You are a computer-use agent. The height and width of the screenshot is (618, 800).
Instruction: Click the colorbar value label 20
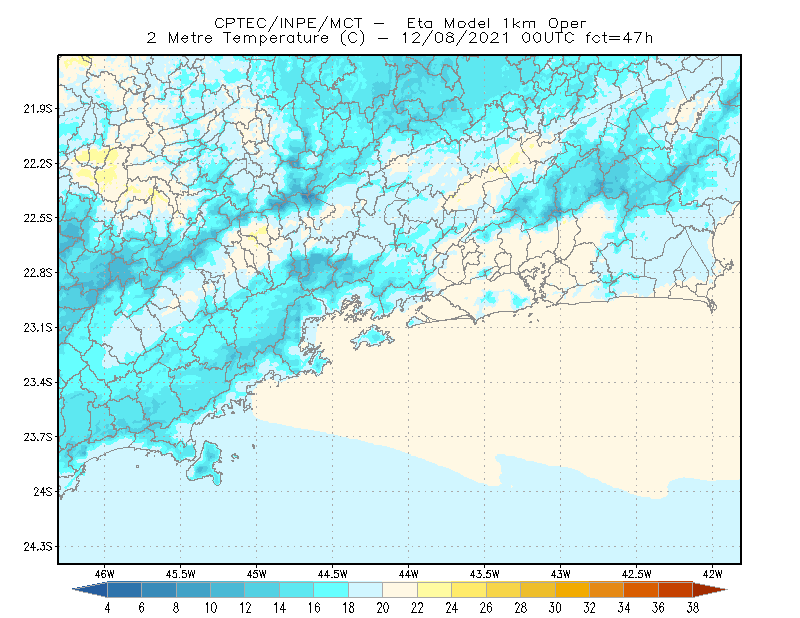[x=383, y=608]
